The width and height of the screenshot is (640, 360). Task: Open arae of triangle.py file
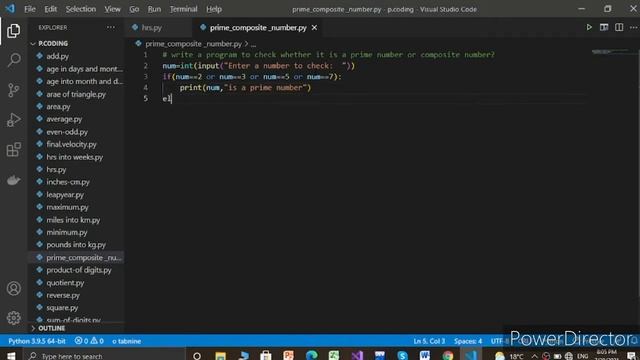tap(76, 94)
